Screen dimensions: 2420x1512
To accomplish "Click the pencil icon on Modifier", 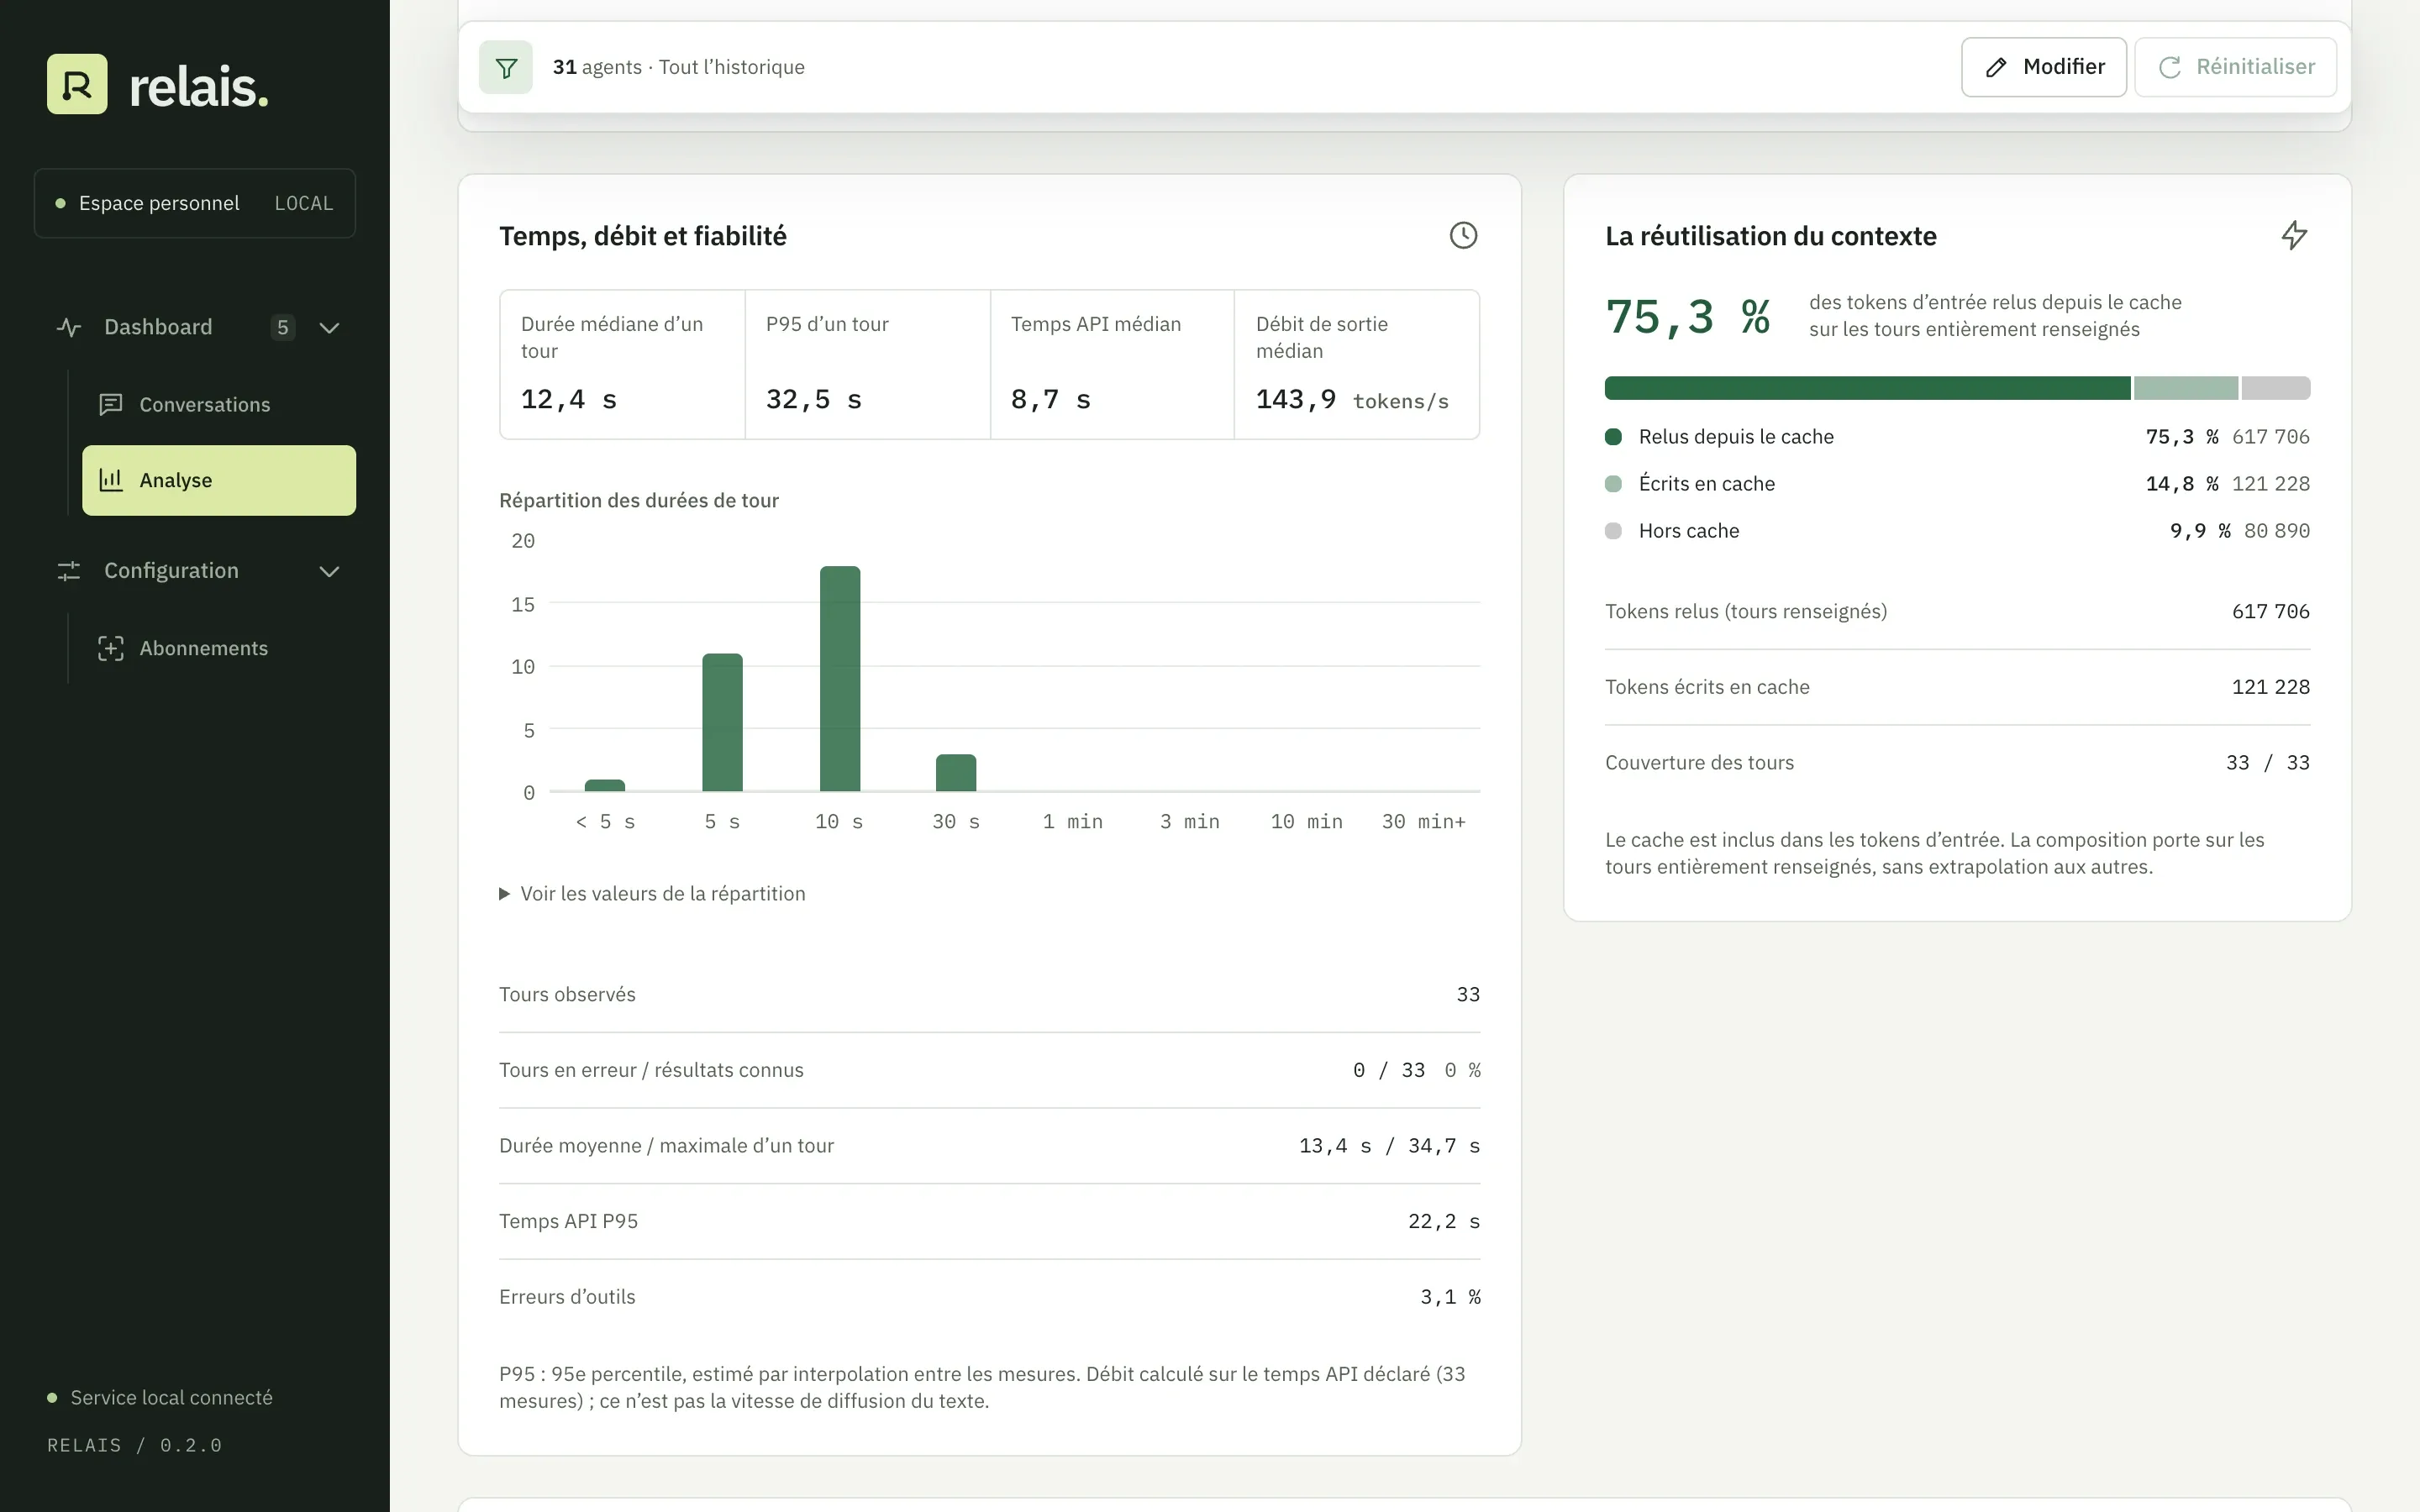I will click(x=1996, y=67).
